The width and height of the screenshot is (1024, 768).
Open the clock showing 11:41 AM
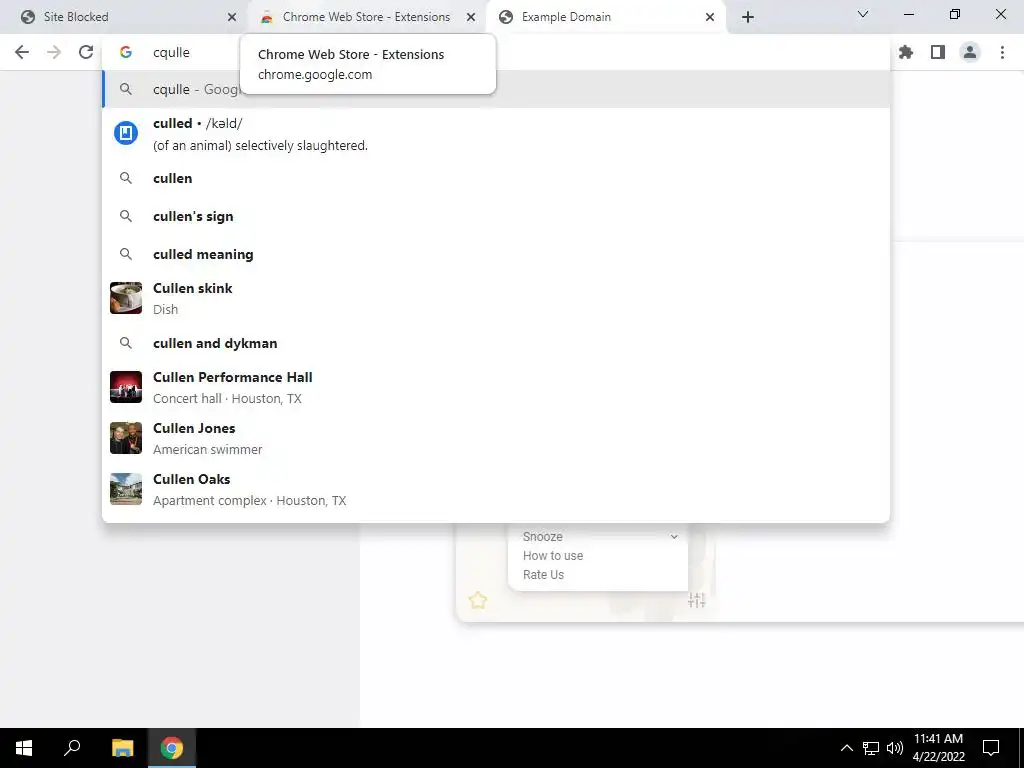point(938,748)
